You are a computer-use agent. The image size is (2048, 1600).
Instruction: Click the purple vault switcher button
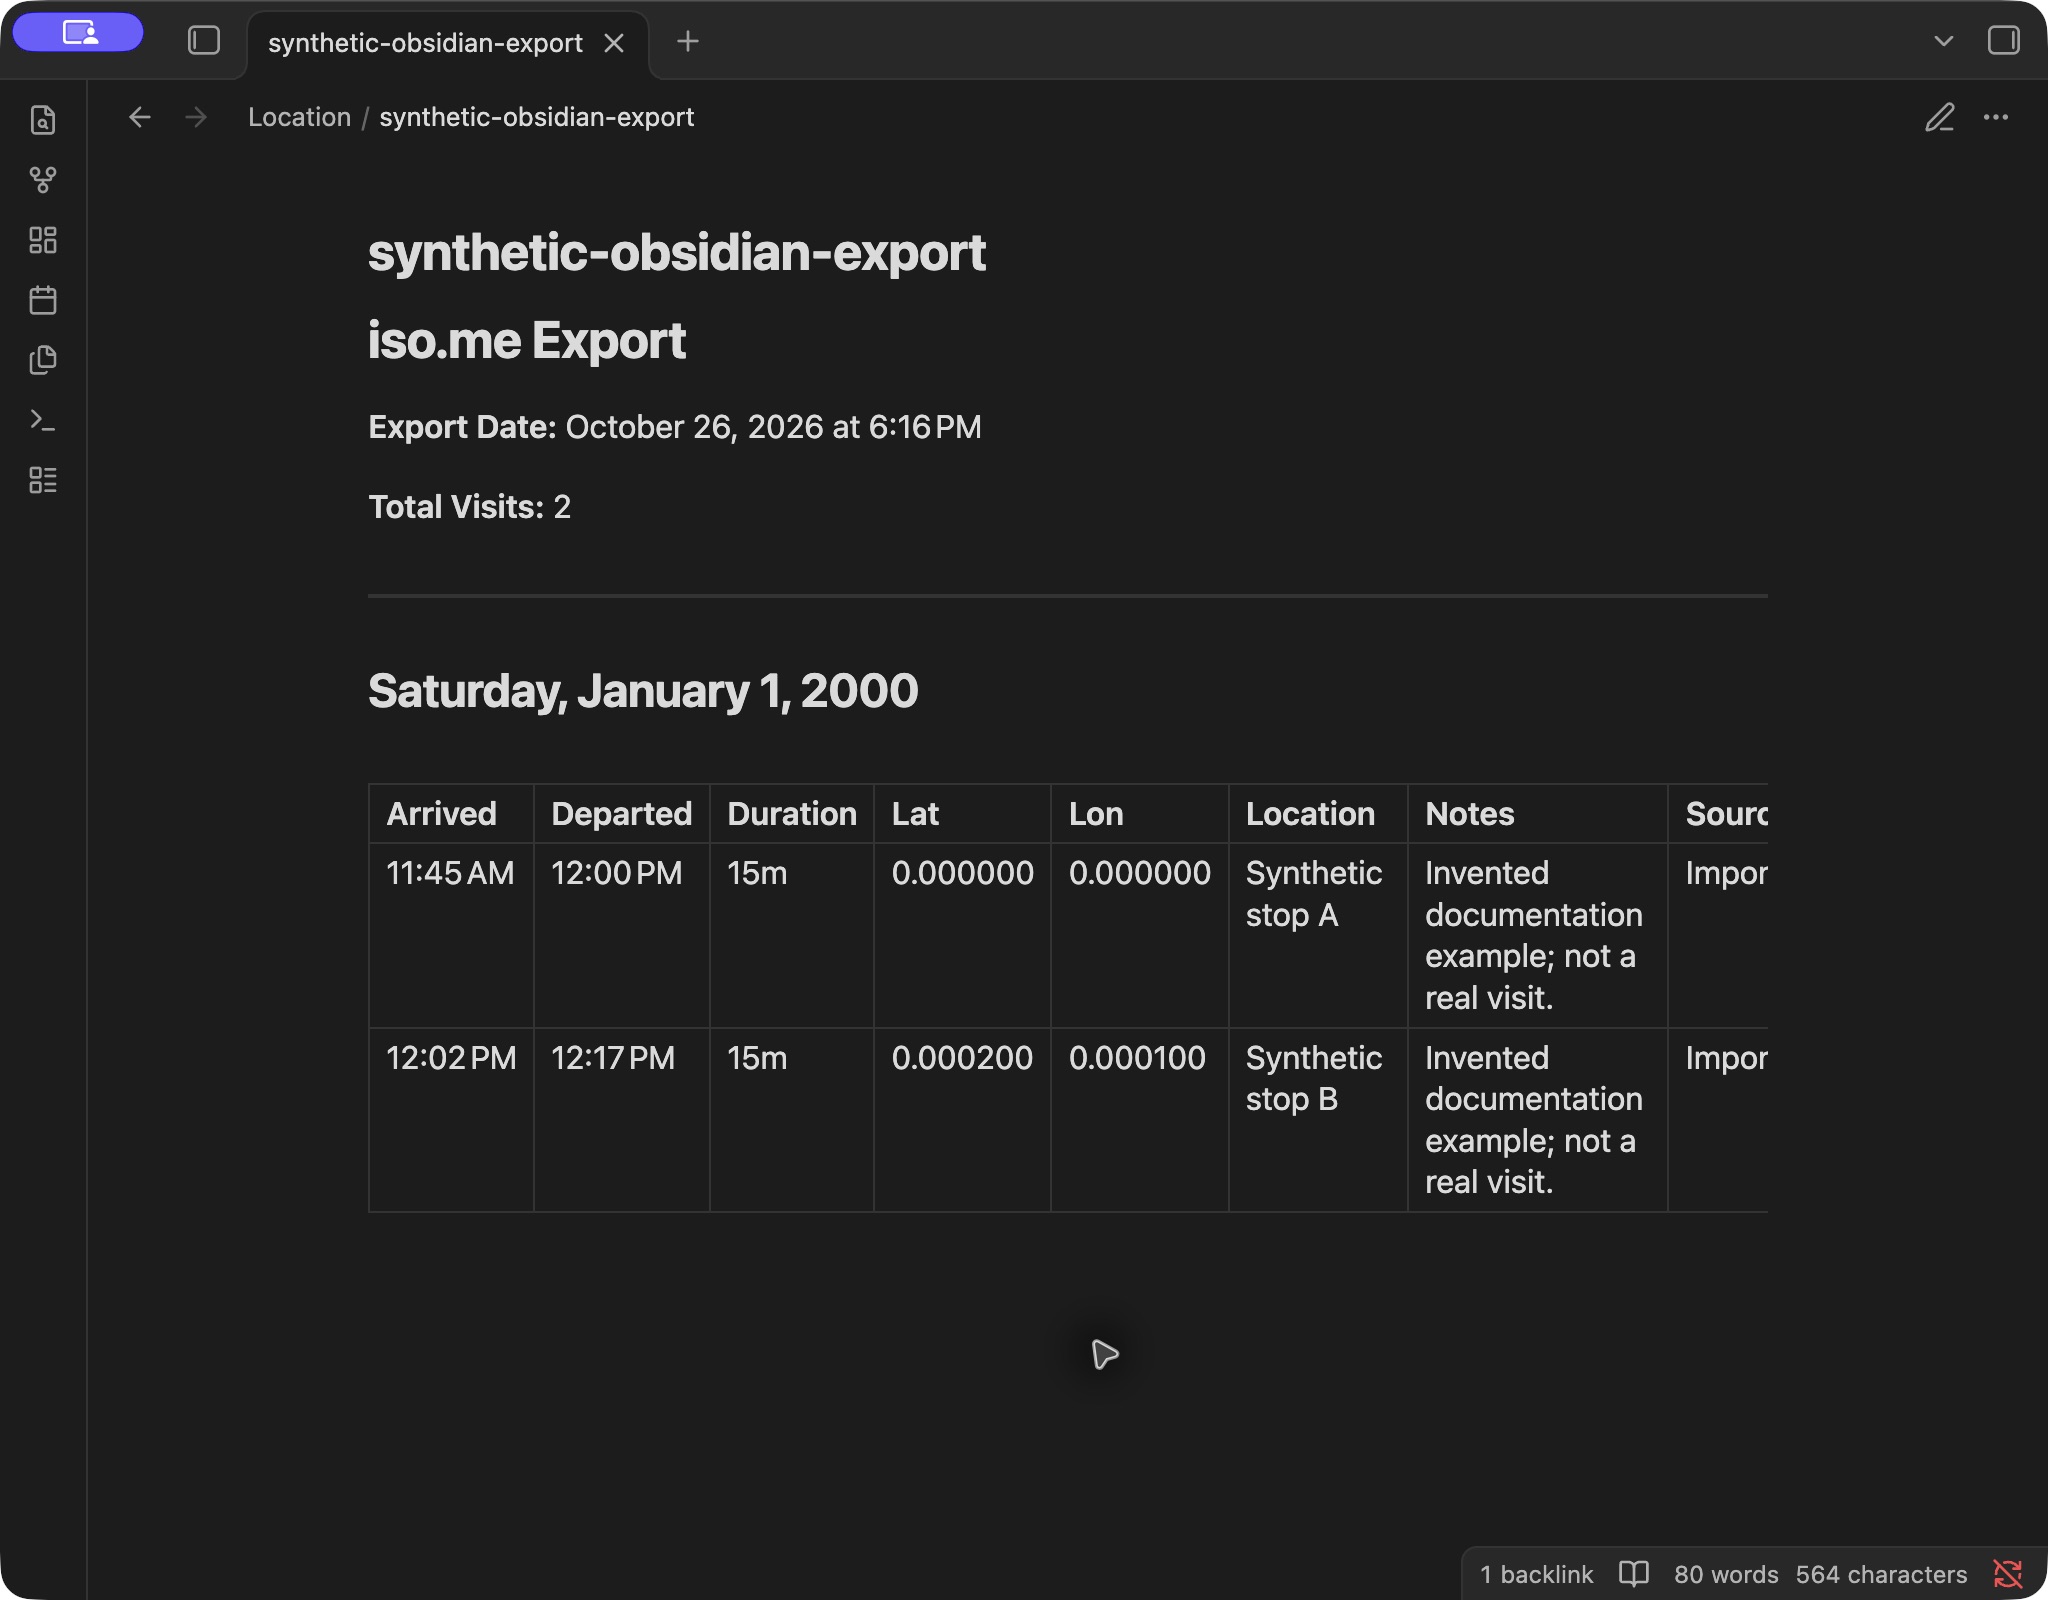78,33
